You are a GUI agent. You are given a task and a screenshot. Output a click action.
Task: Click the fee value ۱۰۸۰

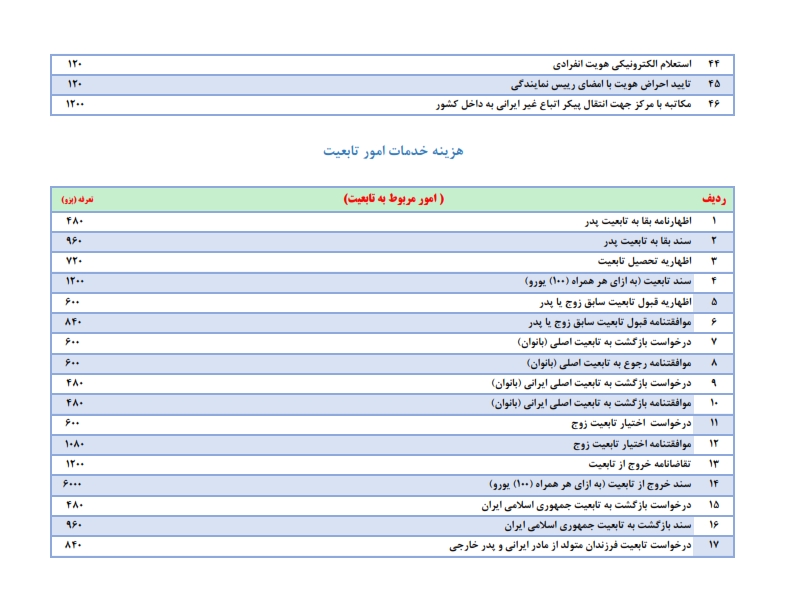(x=75, y=443)
